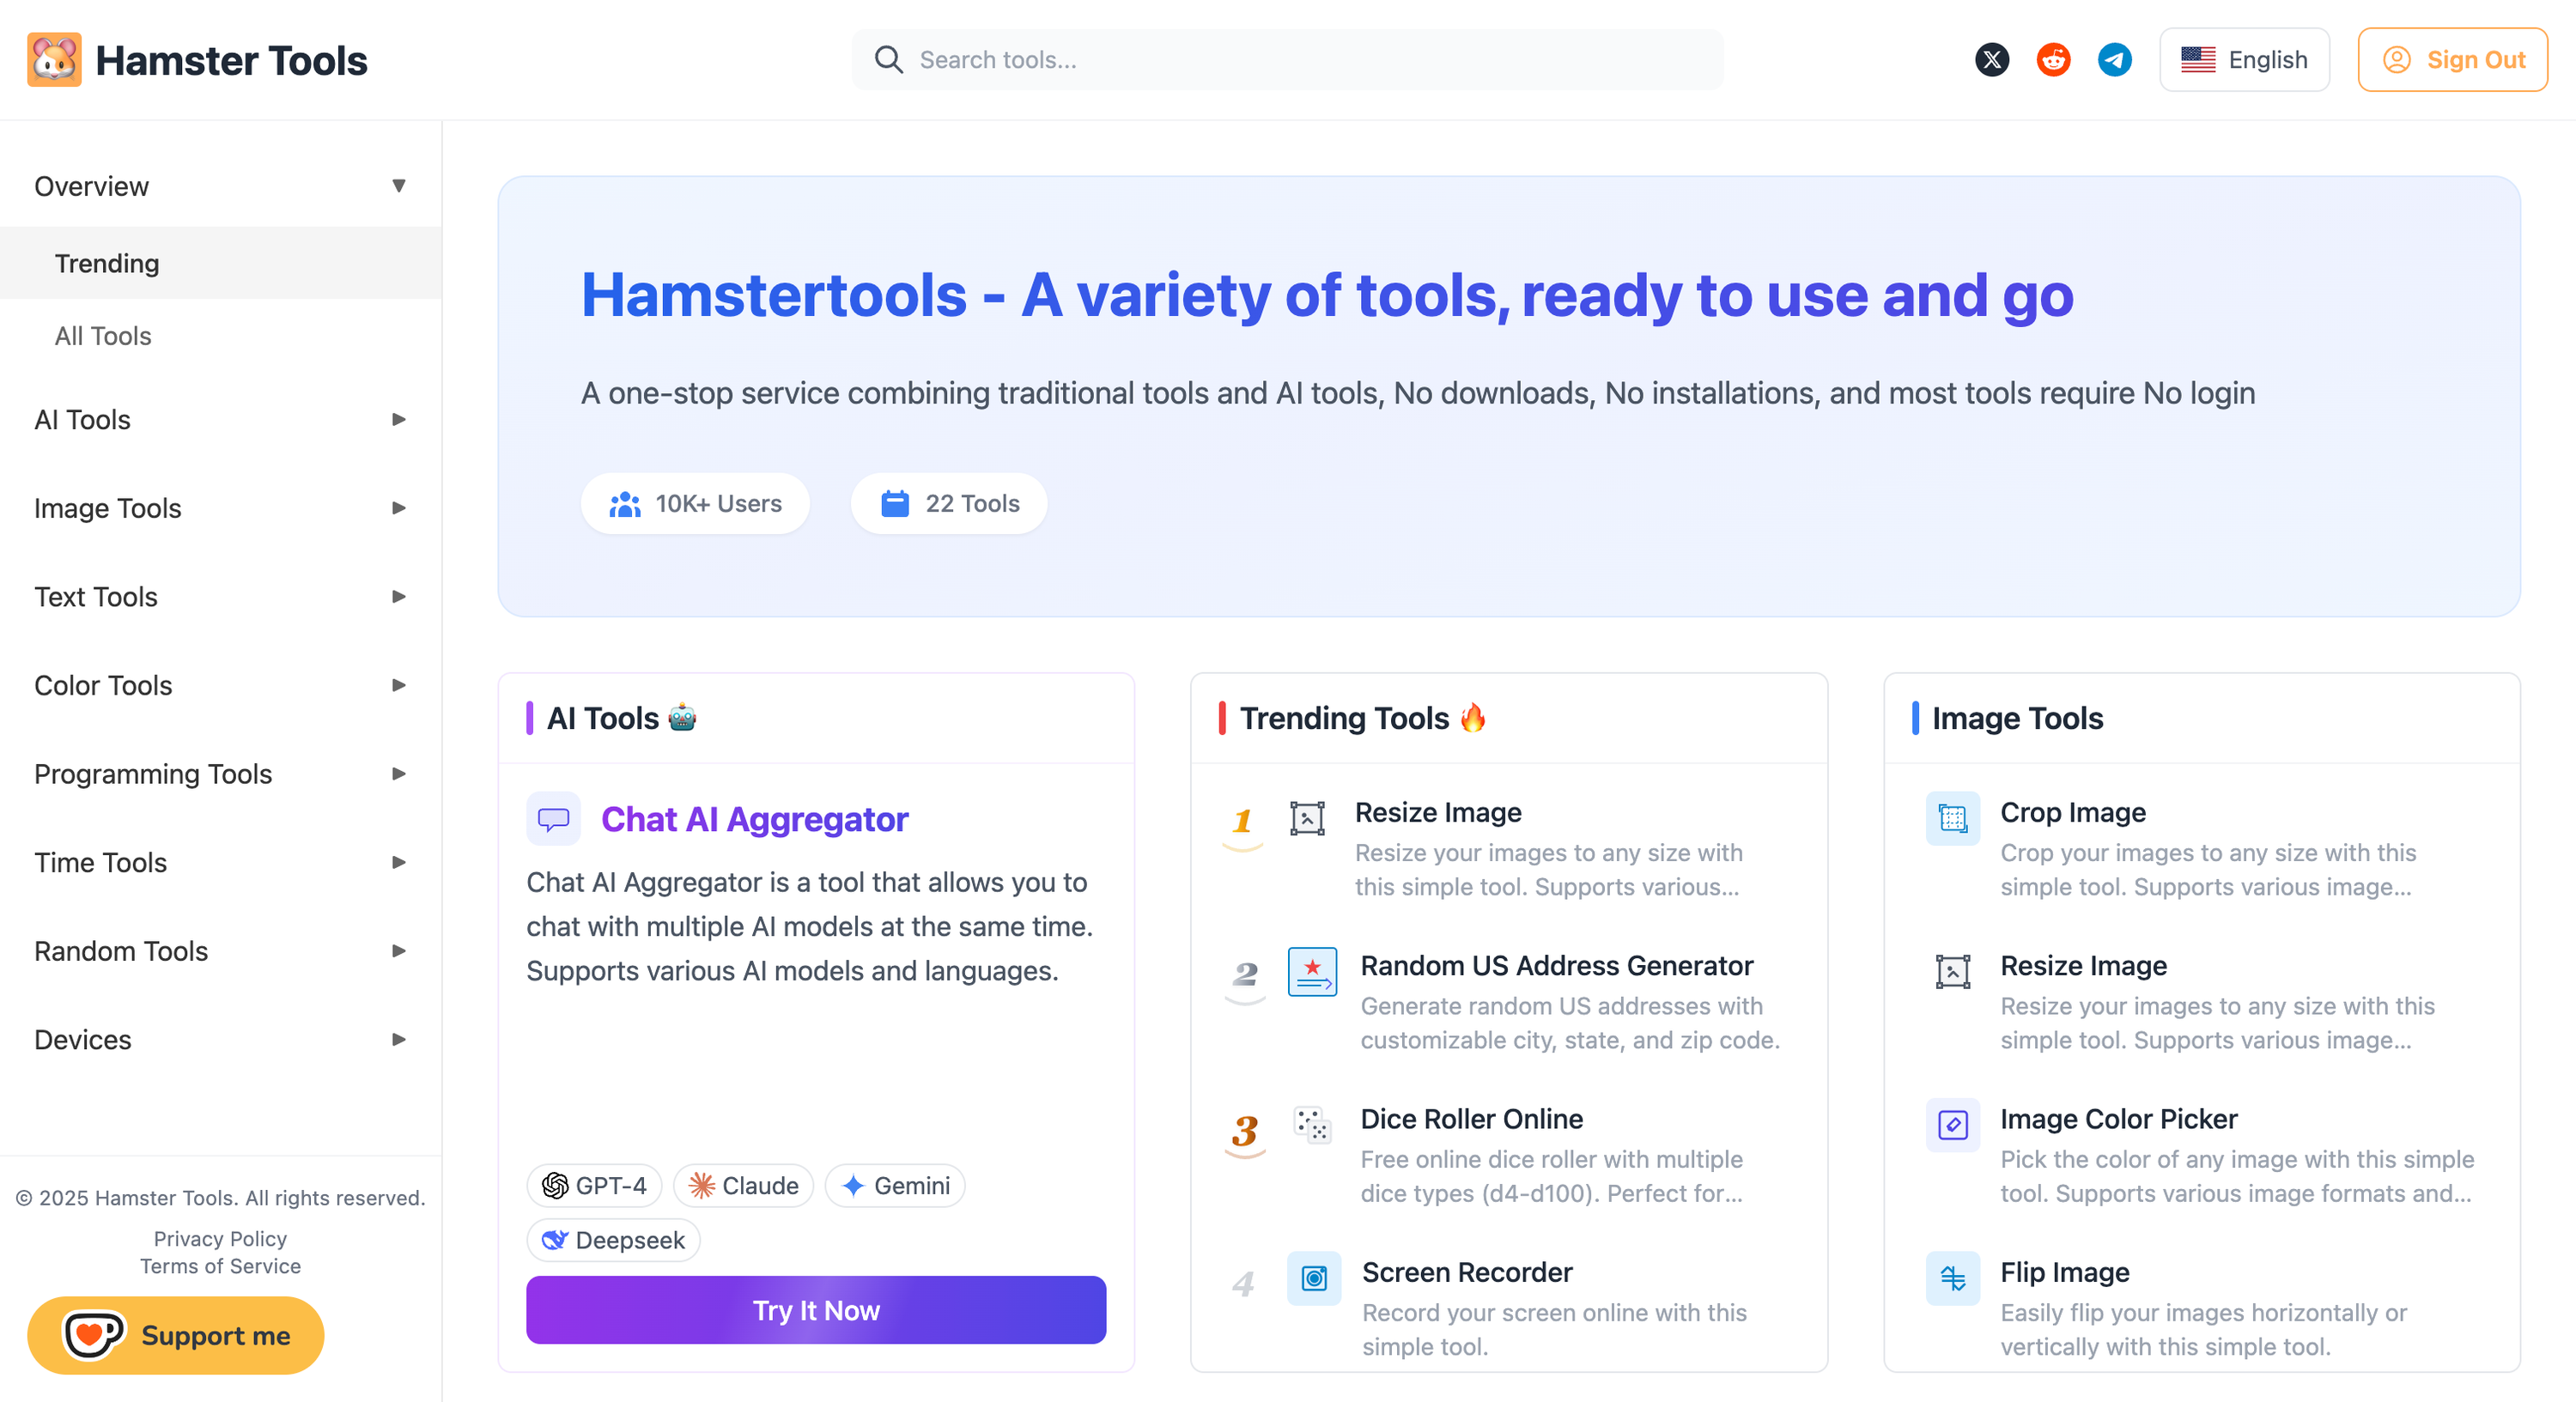This screenshot has height=1402, width=2576.
Task: Click the Random US Address Generator icon
Action: [x=1311, y=971]
